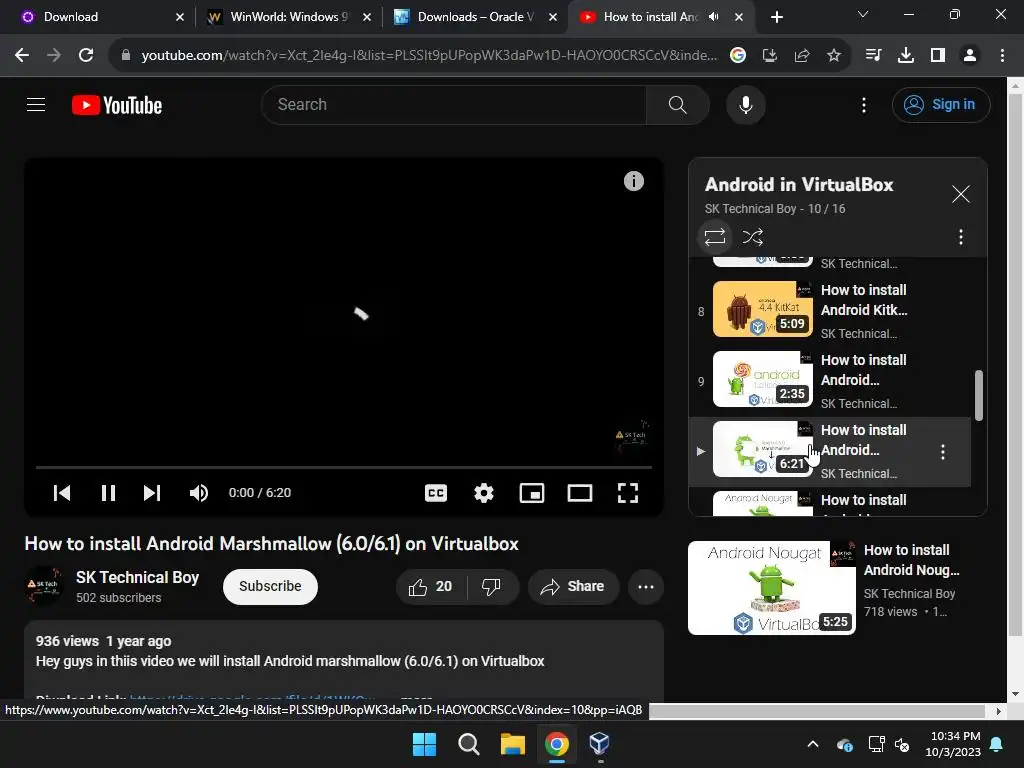1024x768 pixels.
Task: Like the video with thumbs up
Action: point(431,586)
